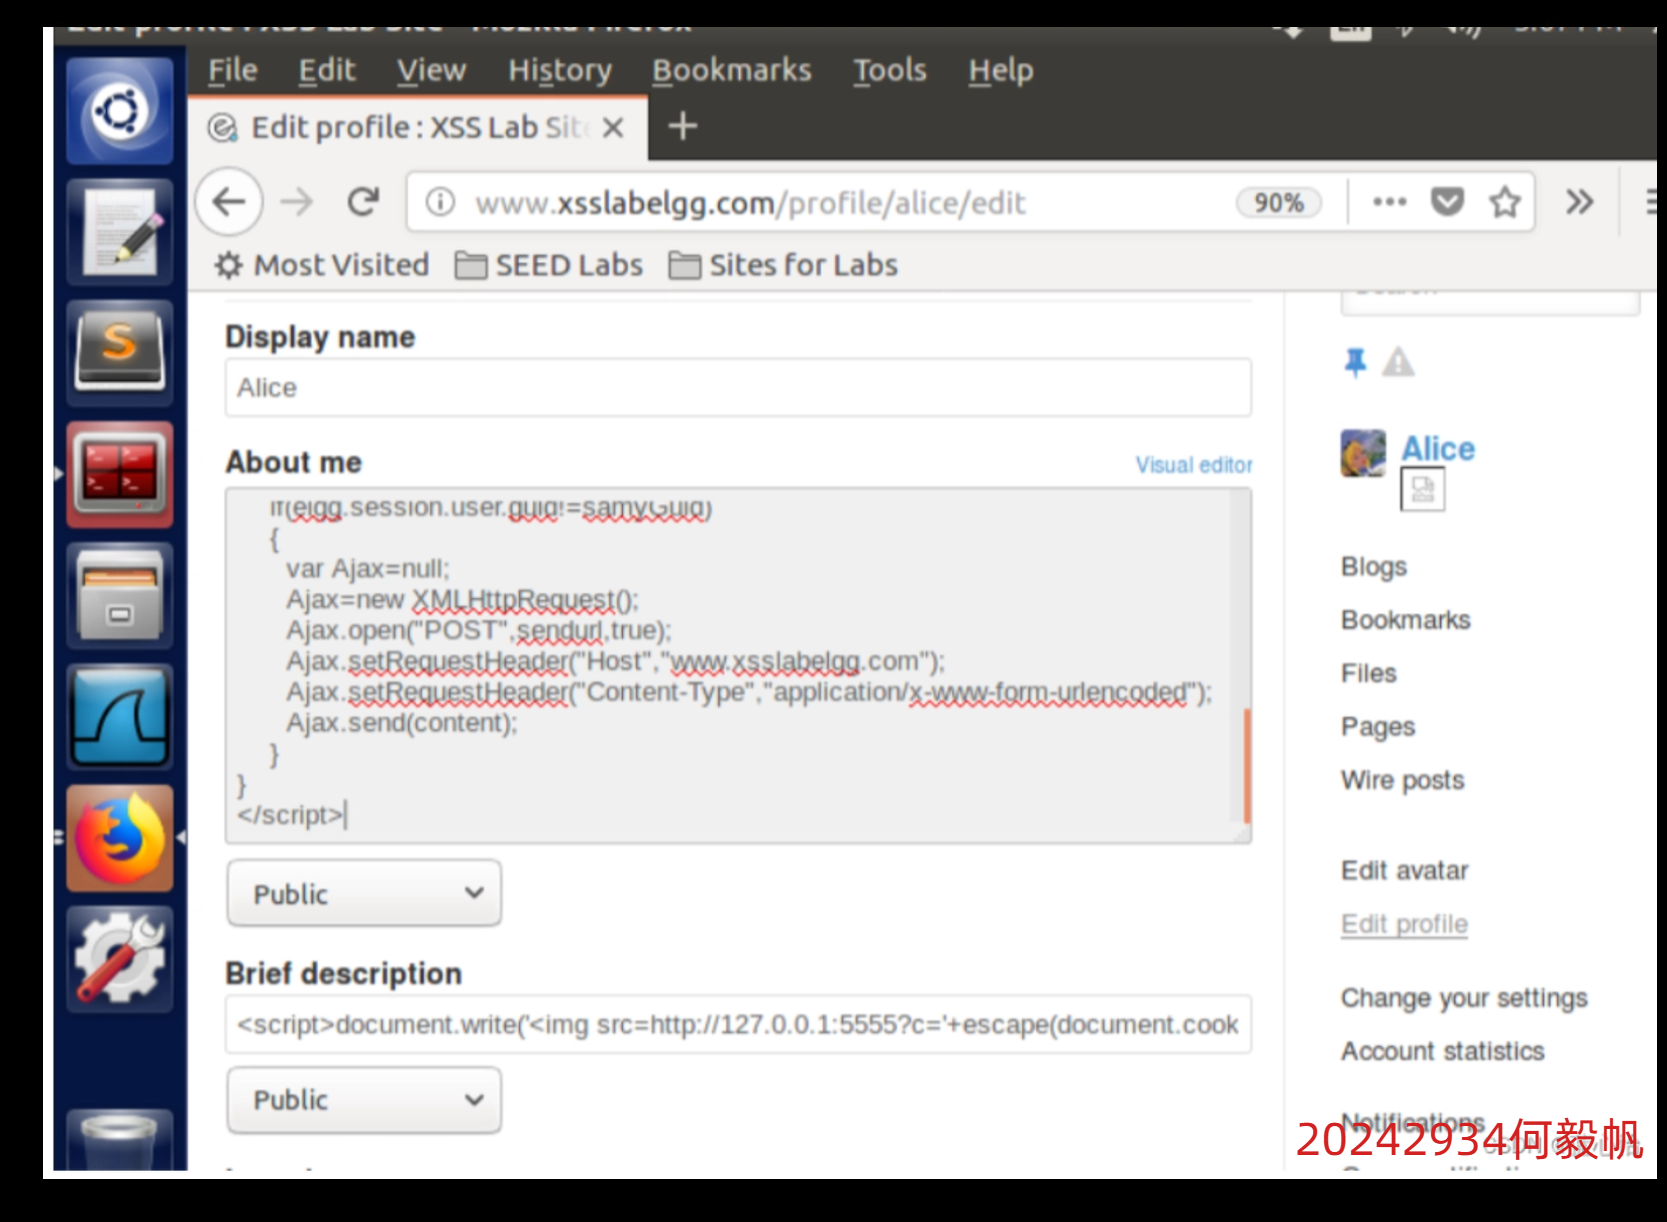Open a new browser tab
The image size is (1667, 1222).
(683, 126)
